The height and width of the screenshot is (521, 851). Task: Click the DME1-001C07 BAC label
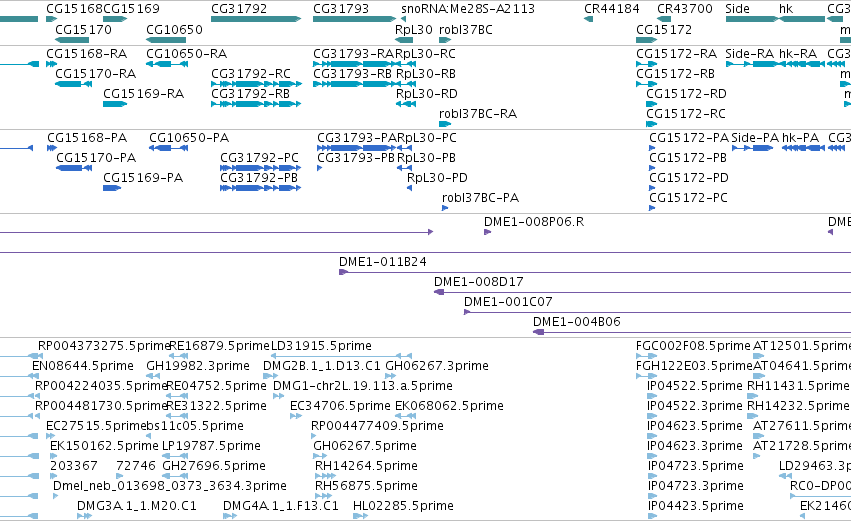[x=508, y=302]
